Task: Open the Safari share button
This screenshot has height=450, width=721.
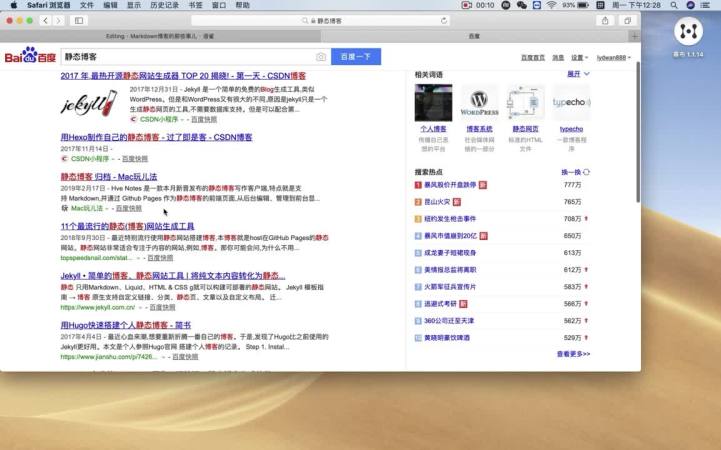Action: (x=605, y=21)
